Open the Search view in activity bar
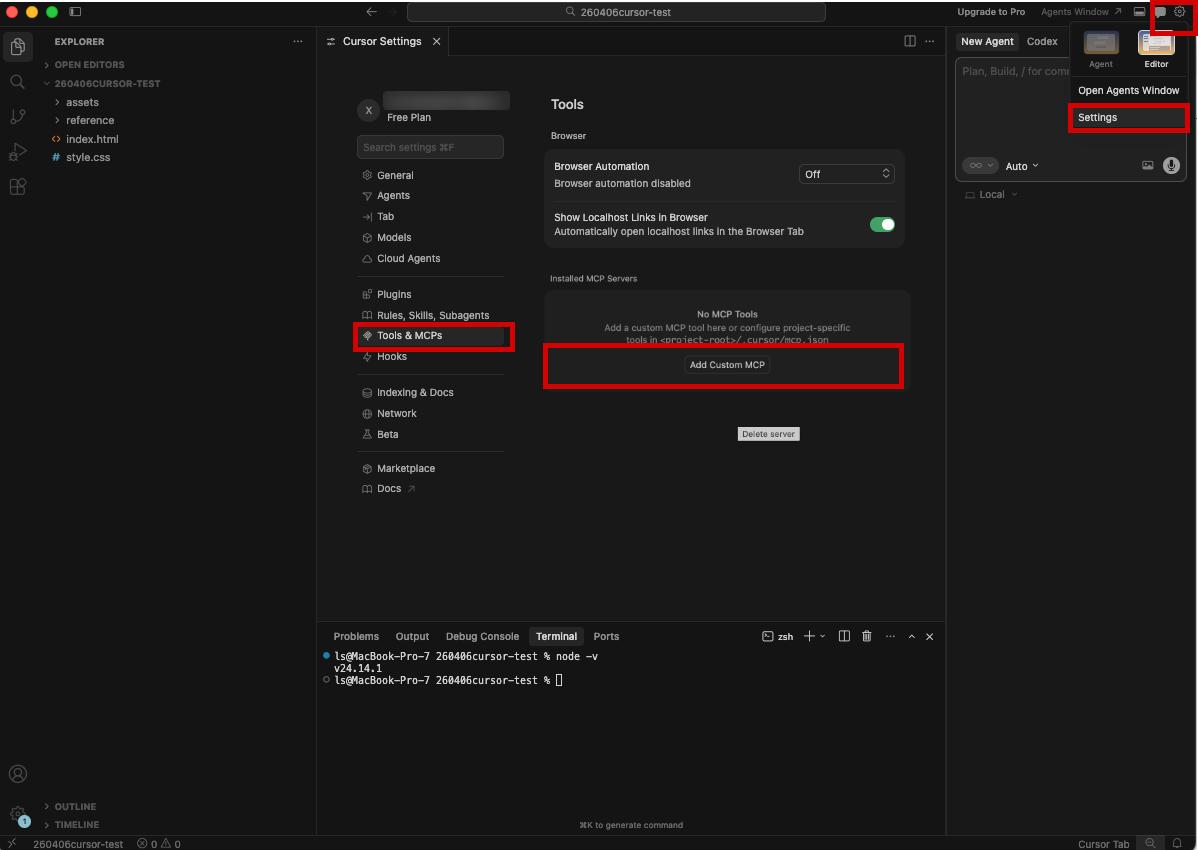Image resolution: width=1198 pixels, height=850 pixels. 18,82
